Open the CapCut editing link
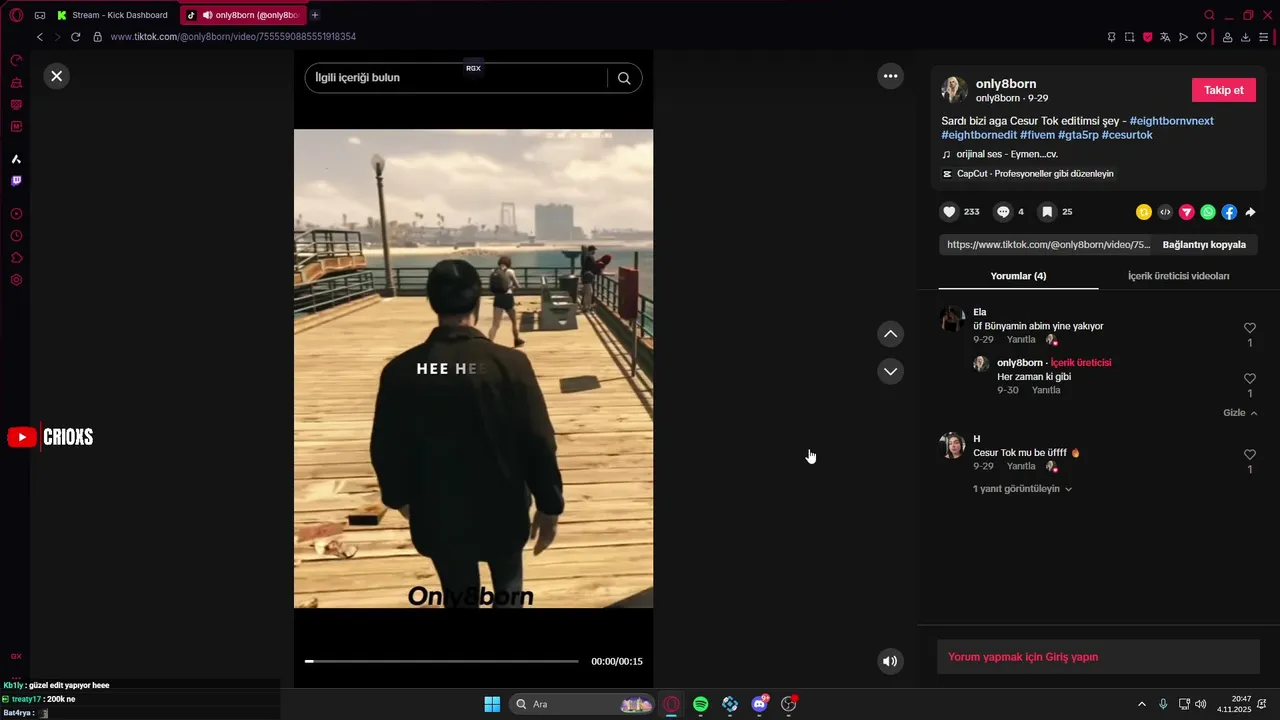 [x=1028, y=174]
